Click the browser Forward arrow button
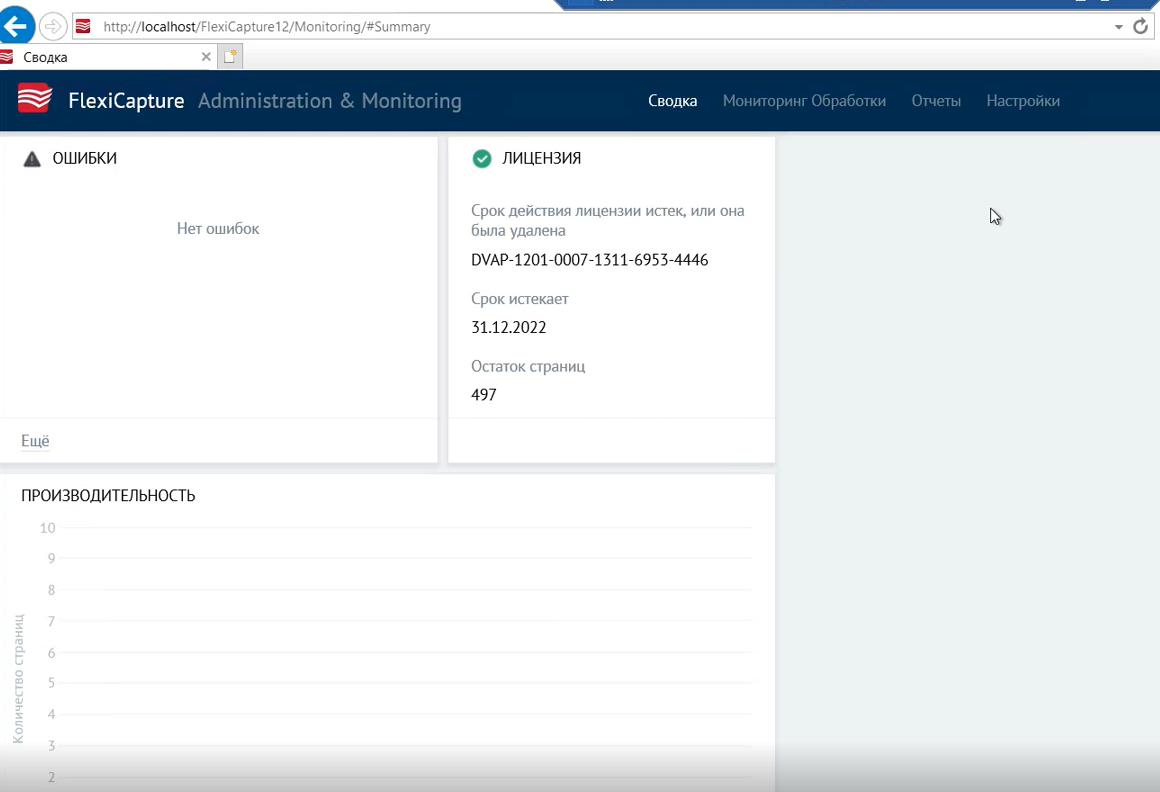The height and width of the screenshot is (792, 1160). pyautogui.click(x=53, y=27)
